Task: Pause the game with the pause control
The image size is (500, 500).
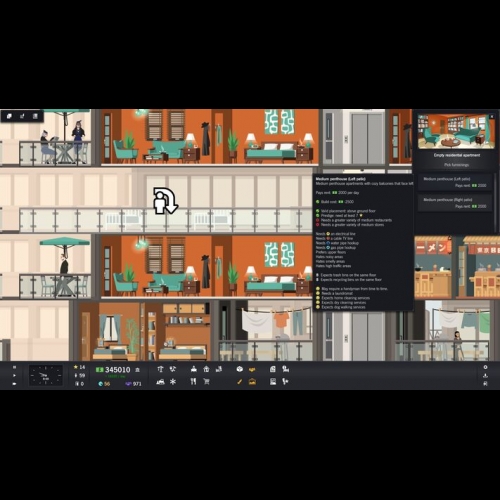Action: (14, 367)
